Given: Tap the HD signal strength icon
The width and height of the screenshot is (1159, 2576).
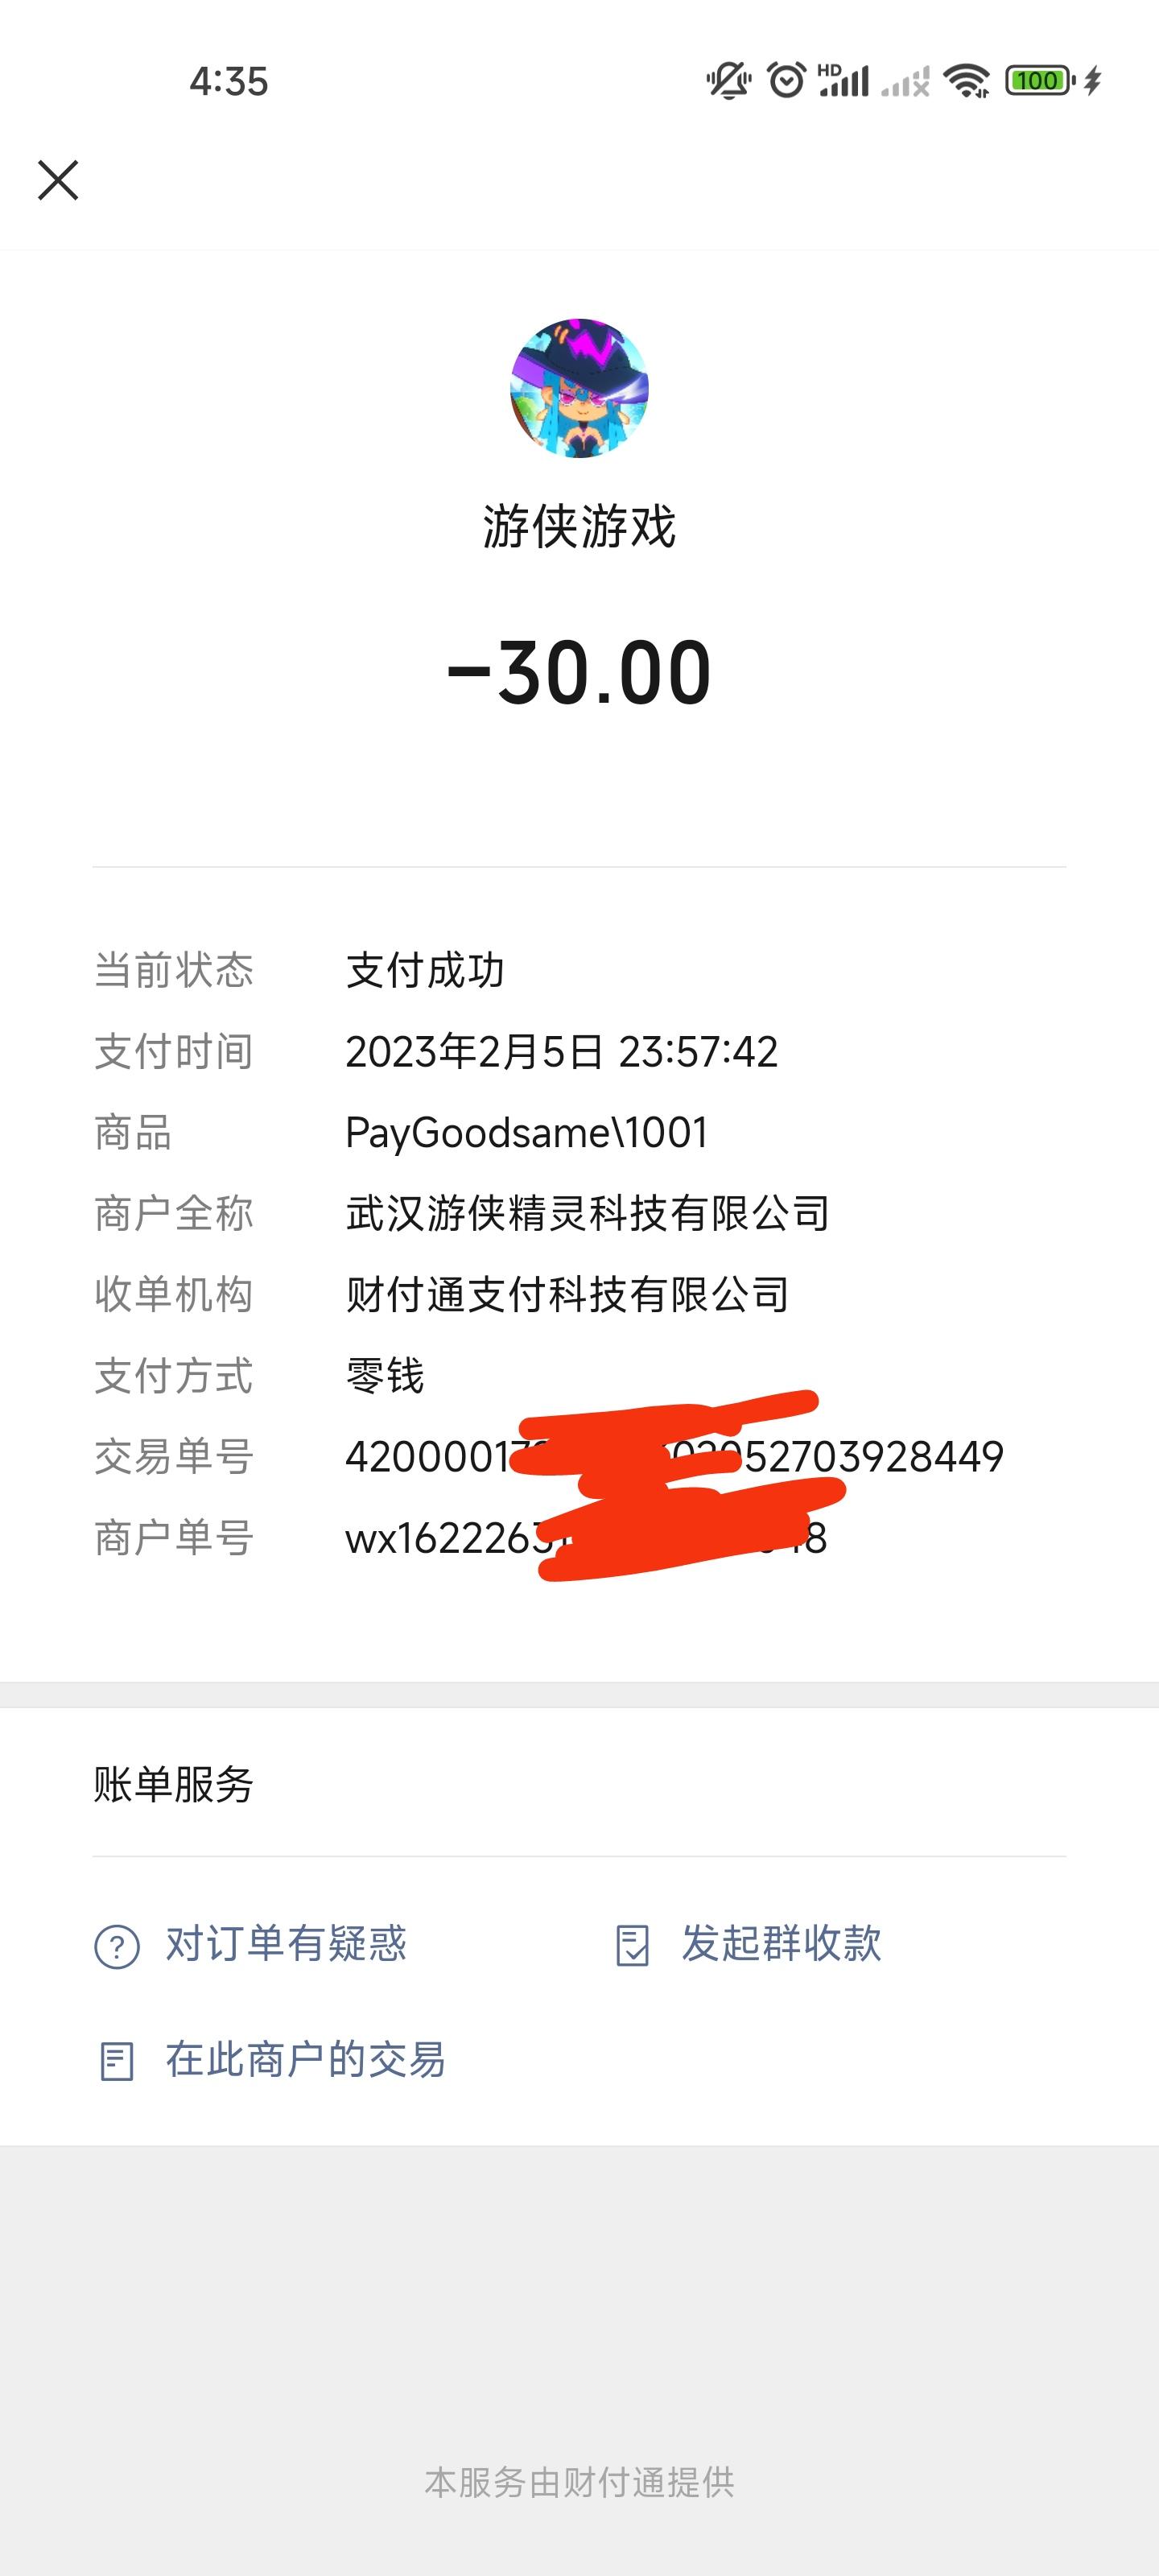Looking at the screenshot, I should pyautogui.click(x=843, y=80).
